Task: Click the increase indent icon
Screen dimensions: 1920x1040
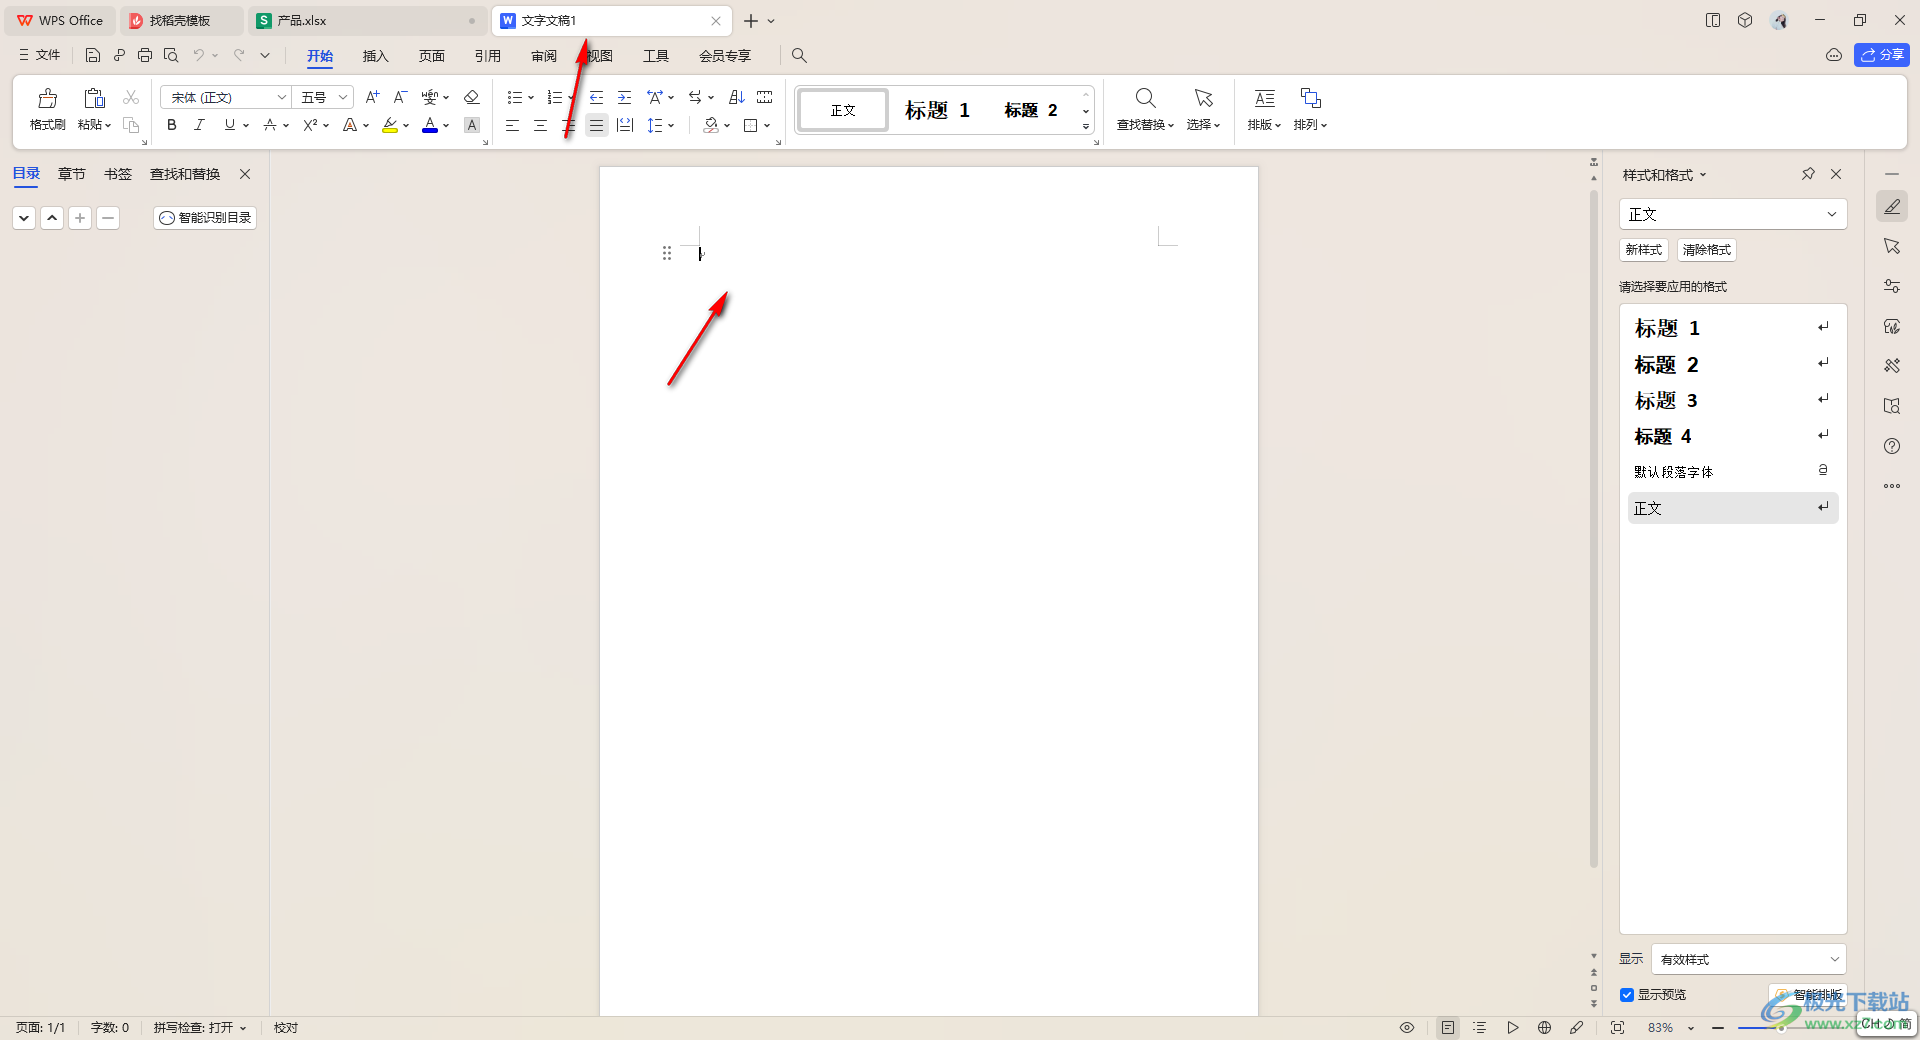Action: pos(624,97)
